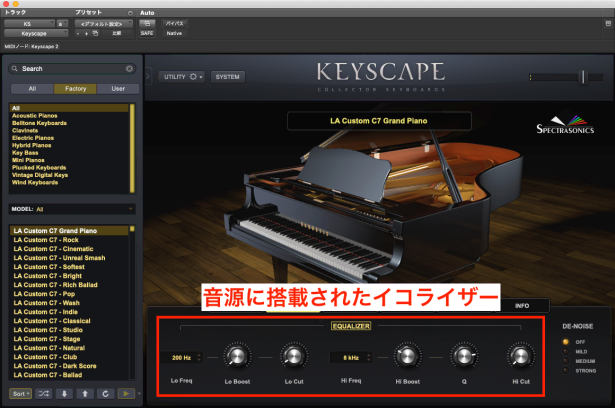Open the SYSTEM page
The height and width of the screenshot is (408, 615).
[x=227, y=77]
